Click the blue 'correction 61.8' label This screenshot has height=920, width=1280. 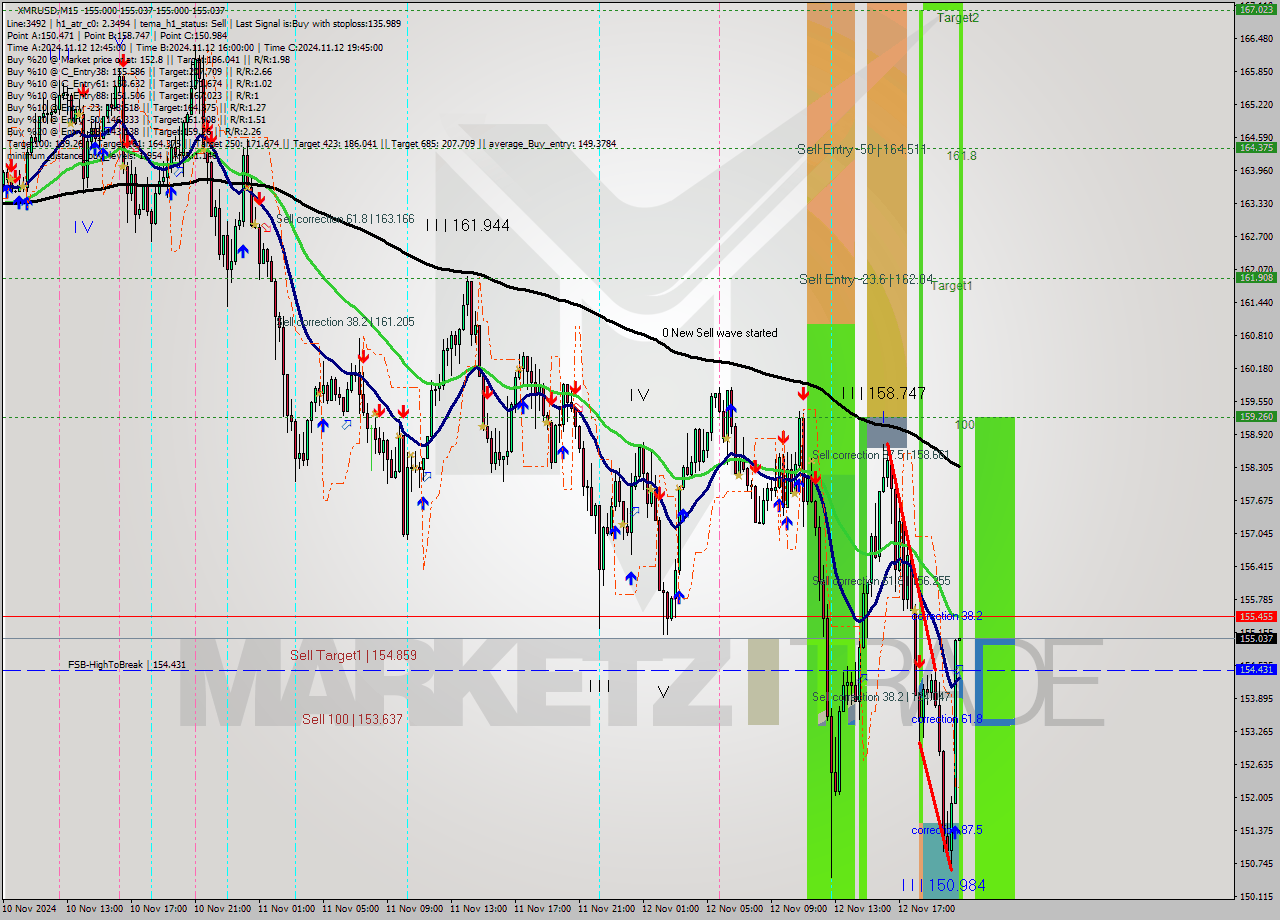coord(946,719)
